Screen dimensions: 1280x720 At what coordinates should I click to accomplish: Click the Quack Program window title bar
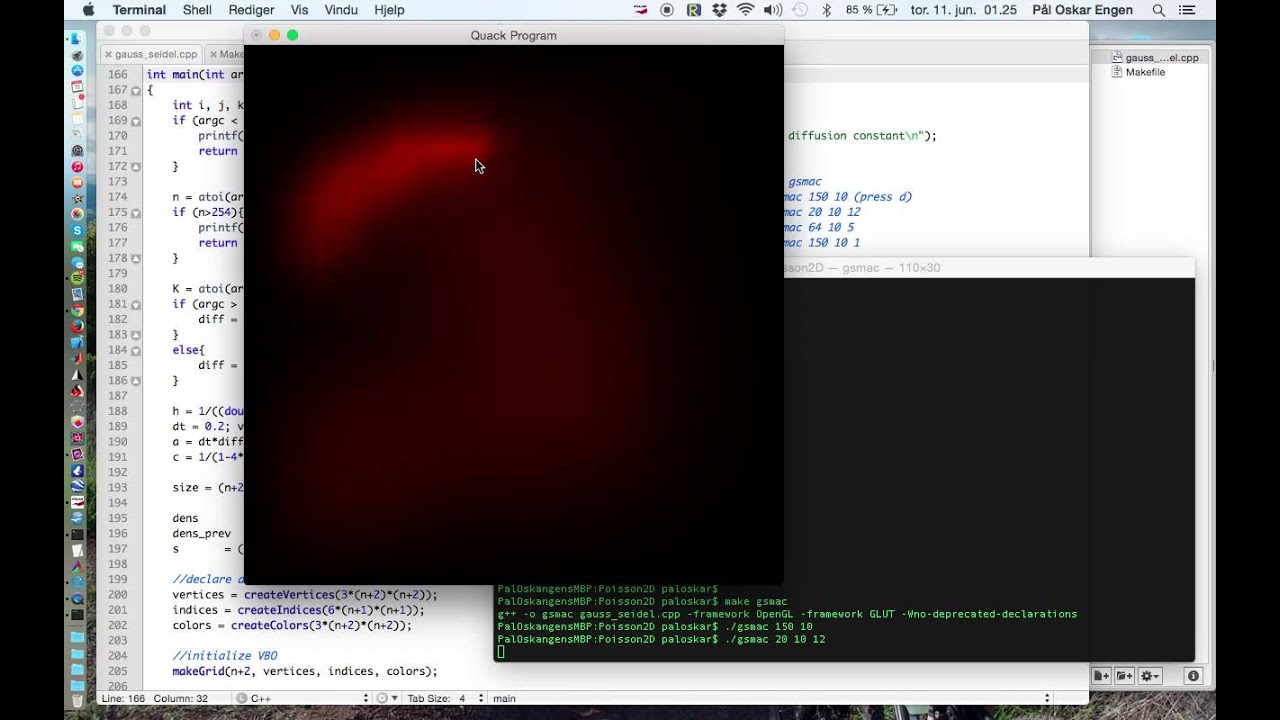(514, 35)
